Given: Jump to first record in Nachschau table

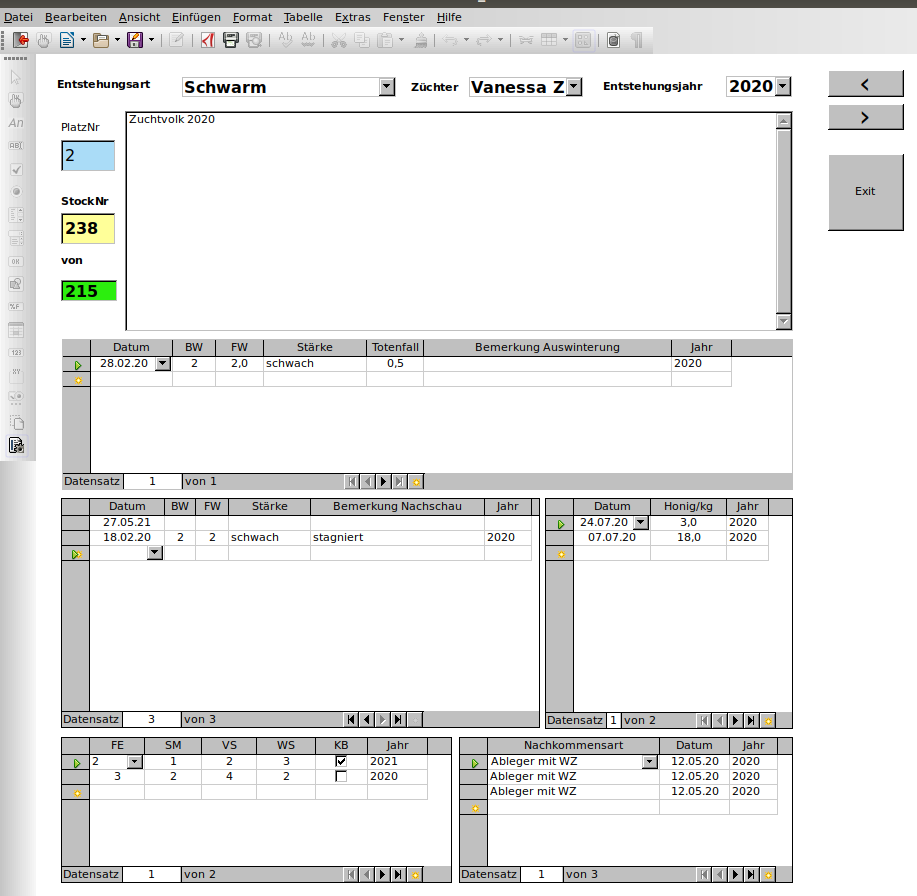Looking at the screenshot, I should [x=350, y=719].
